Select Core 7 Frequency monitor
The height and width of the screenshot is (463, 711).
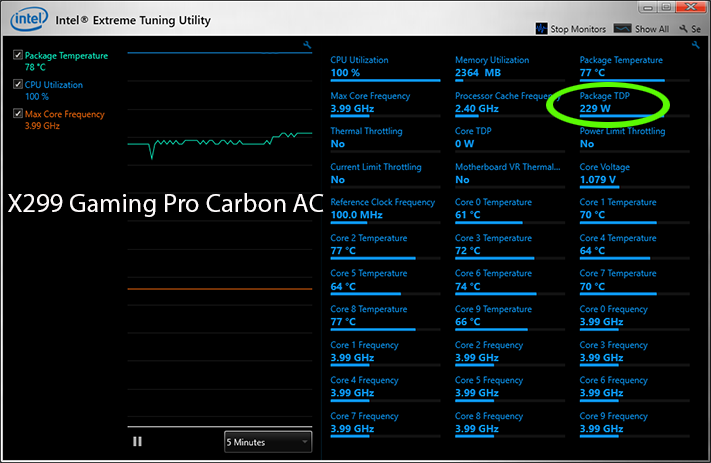385,423
